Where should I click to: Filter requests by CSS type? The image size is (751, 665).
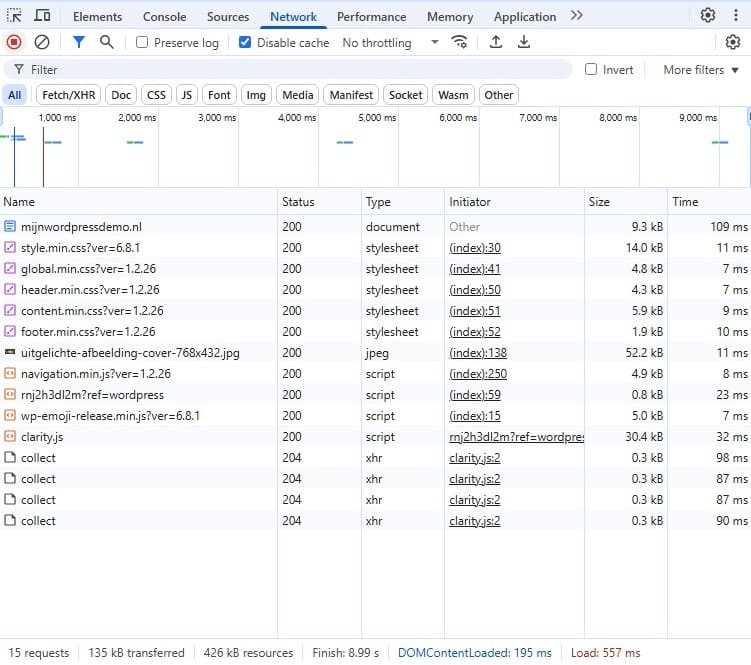(x=156, y=95)
